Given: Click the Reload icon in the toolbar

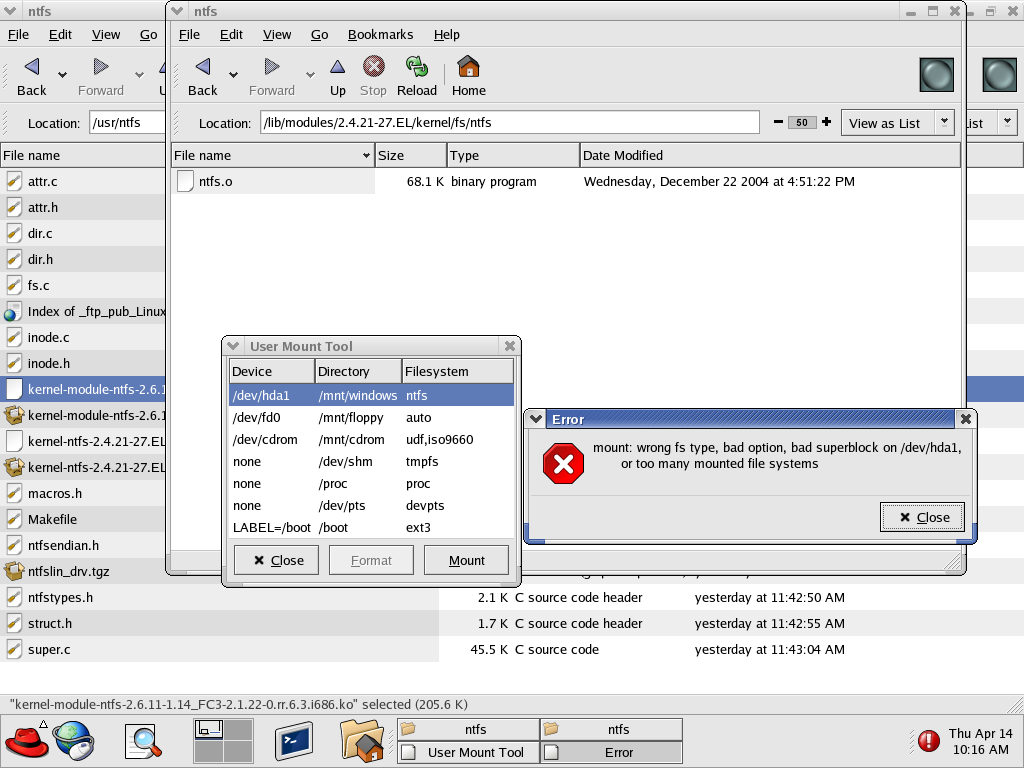Looking at the screenshot, I should 417,76.
